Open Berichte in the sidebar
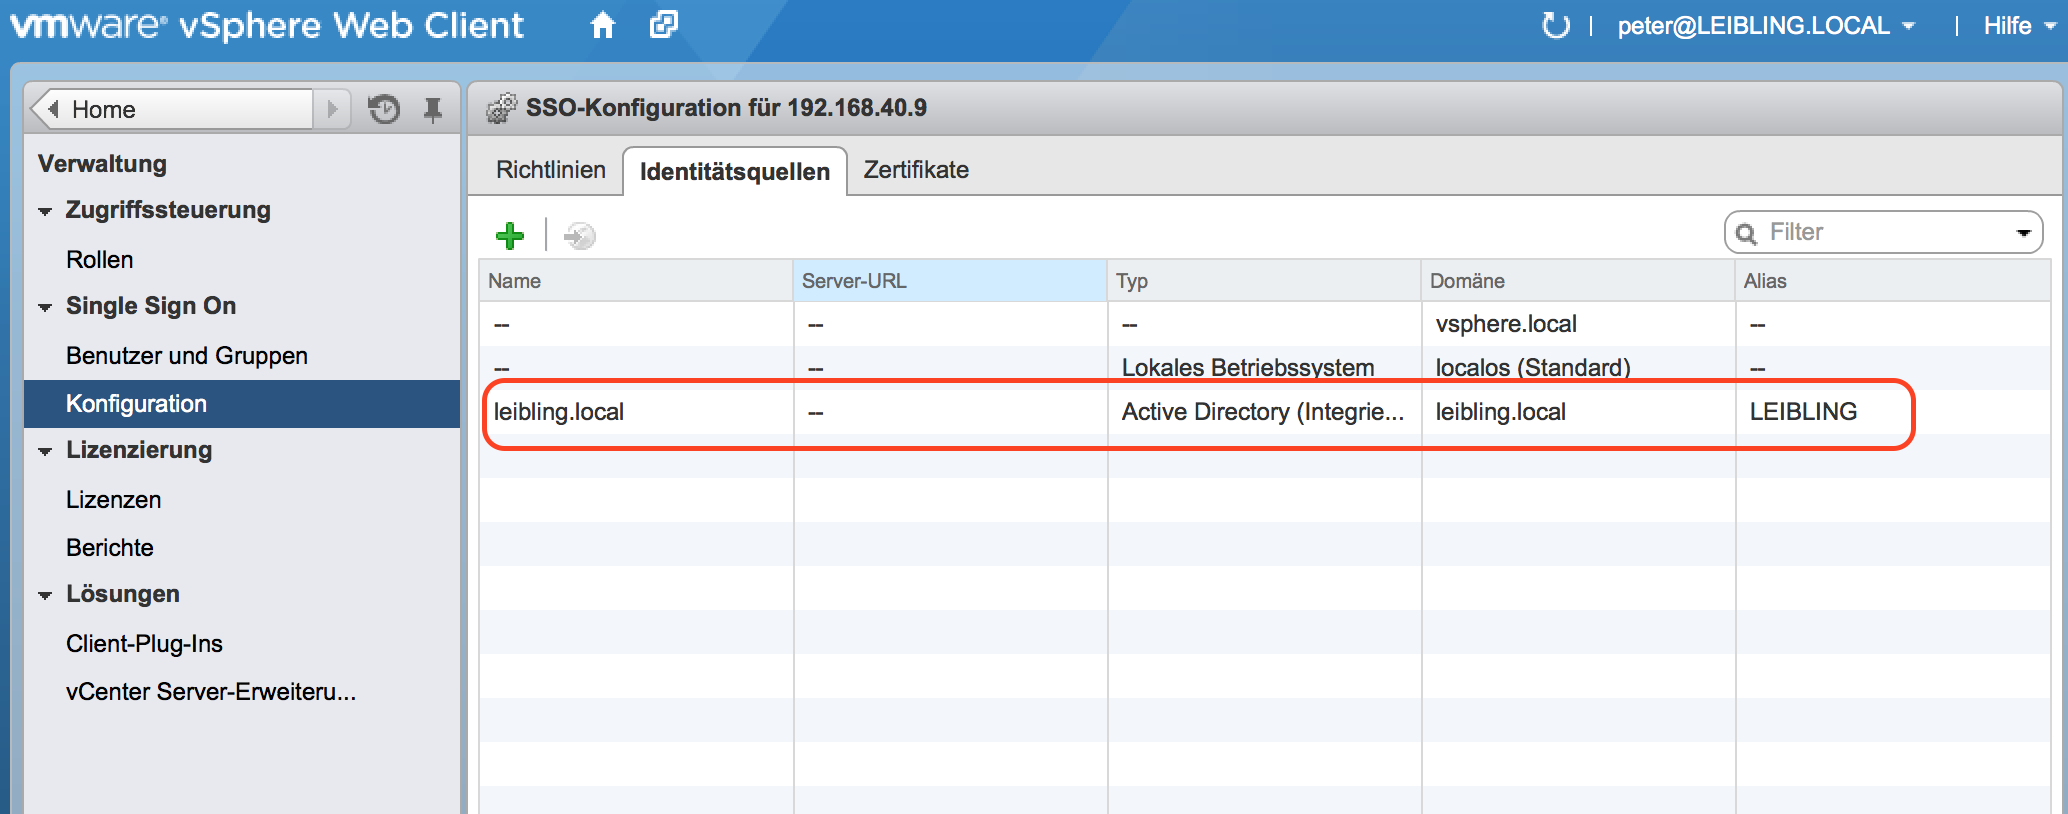The height and width of the screenshot is (814, 2068). [x=109, y=547]
